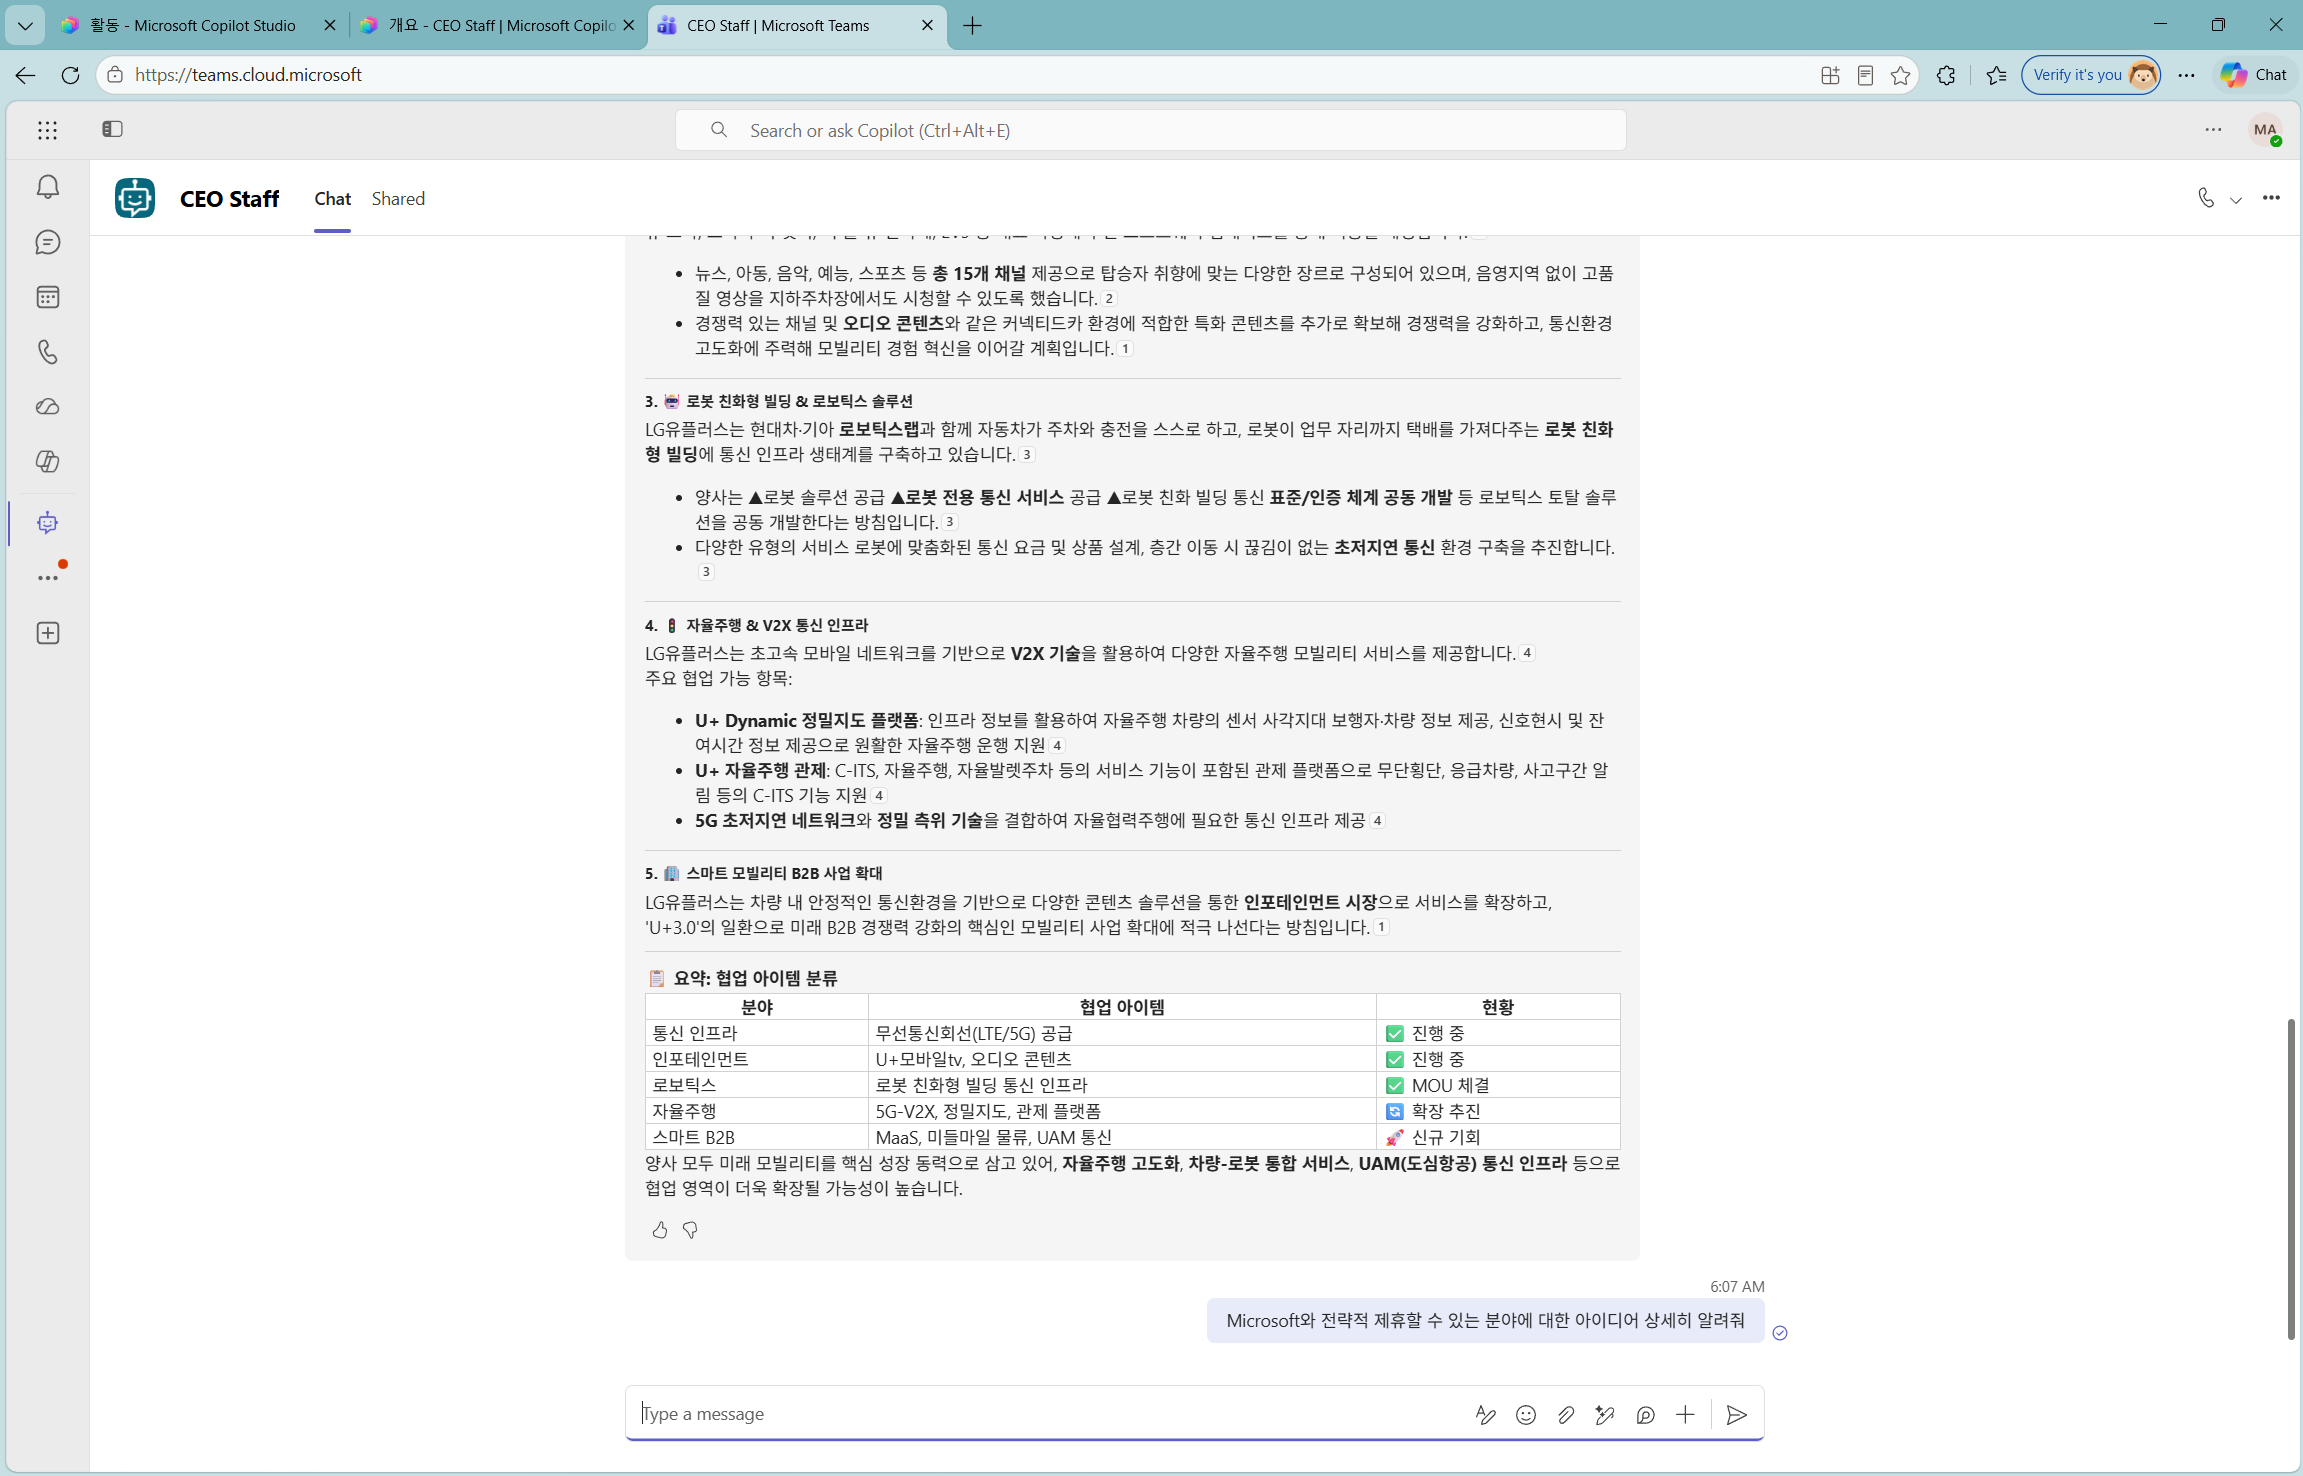
Task: Click the sent Microsoft 제휴 message bubble
Action: pos(1485,1320)
